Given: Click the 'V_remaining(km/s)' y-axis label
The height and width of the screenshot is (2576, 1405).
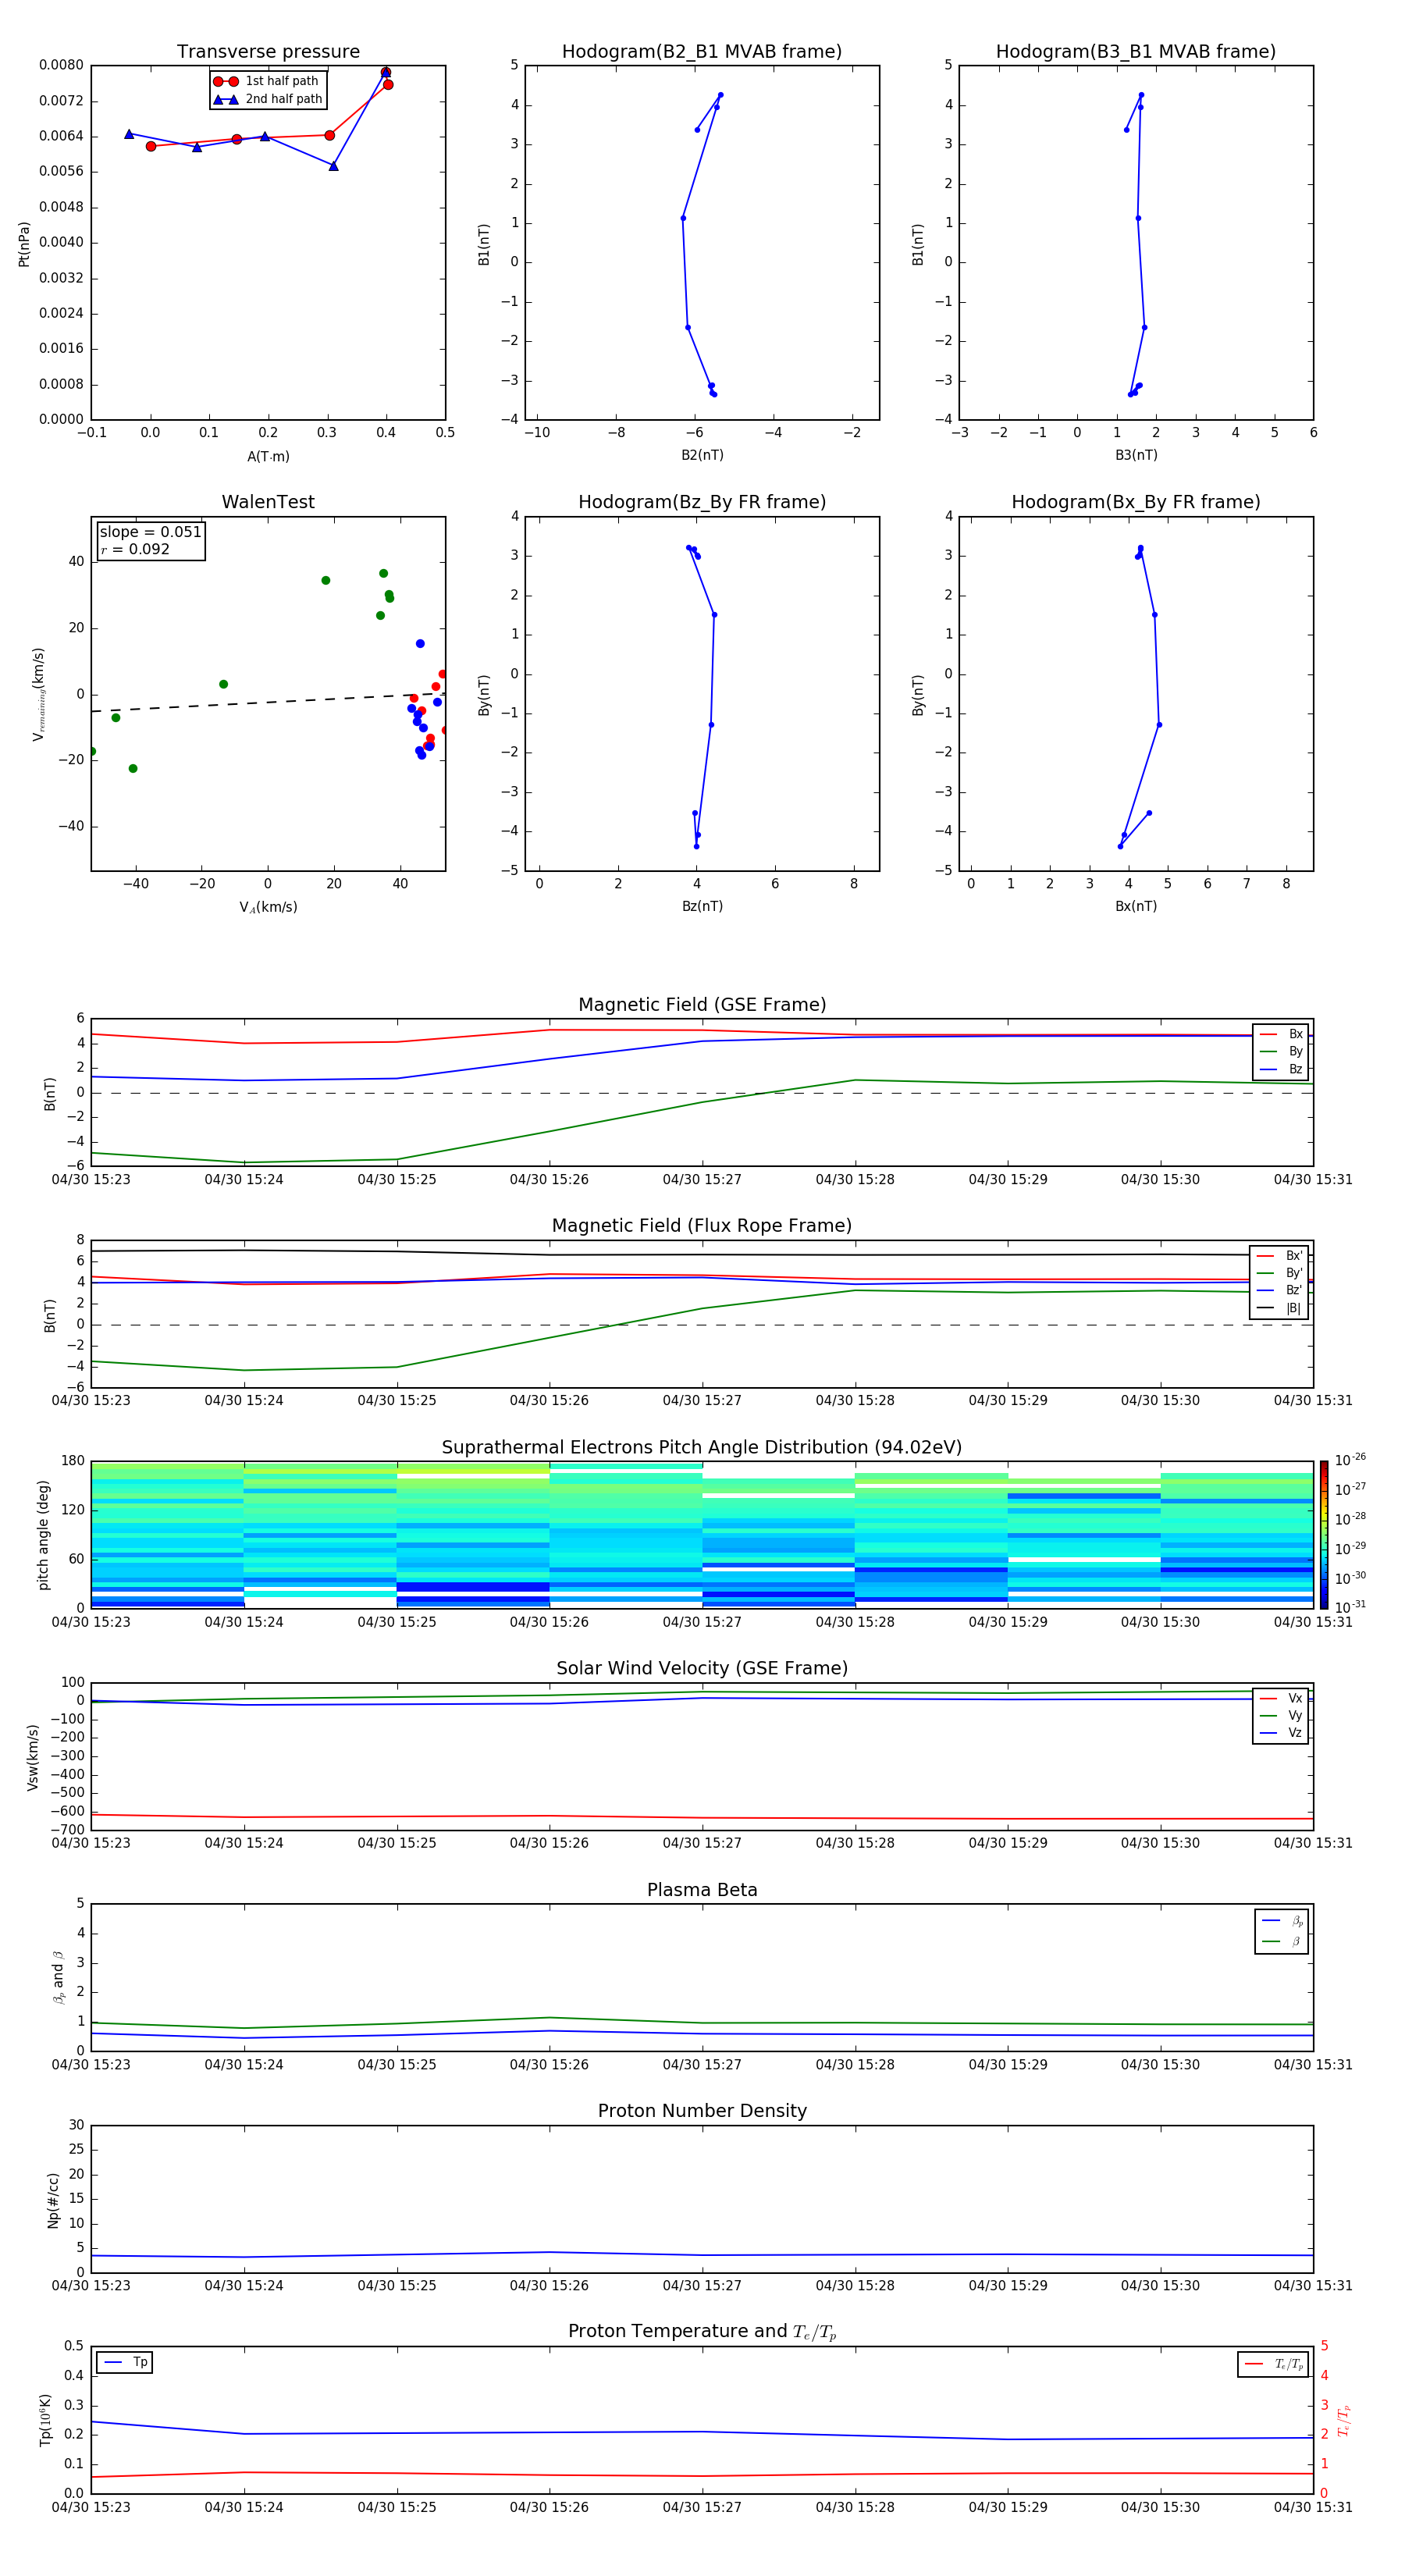Looking at the screenshot, I should tap(39, 694).
